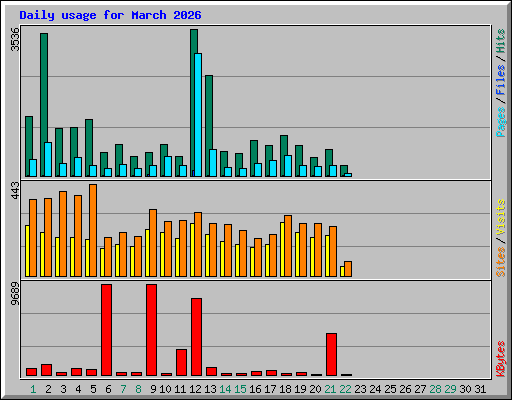Image resolution: width=512 pixels, height=400 pixels.
Task: Click day label 25 on the x-axis
Action: (390, 389)
